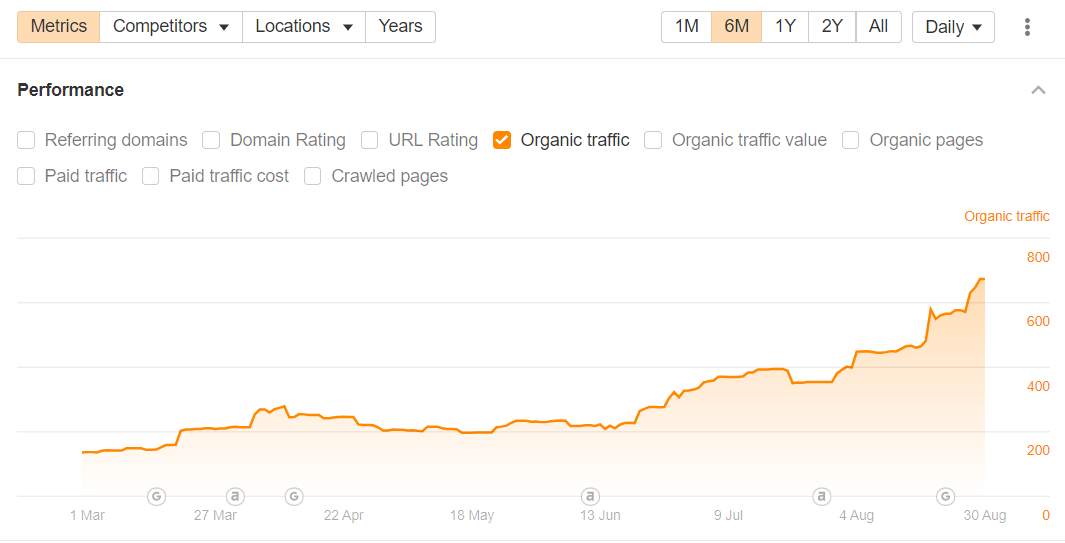Enable the Organic traffic value checkbox
This screenshot has width=1065, height=543.
click(653, 140)
